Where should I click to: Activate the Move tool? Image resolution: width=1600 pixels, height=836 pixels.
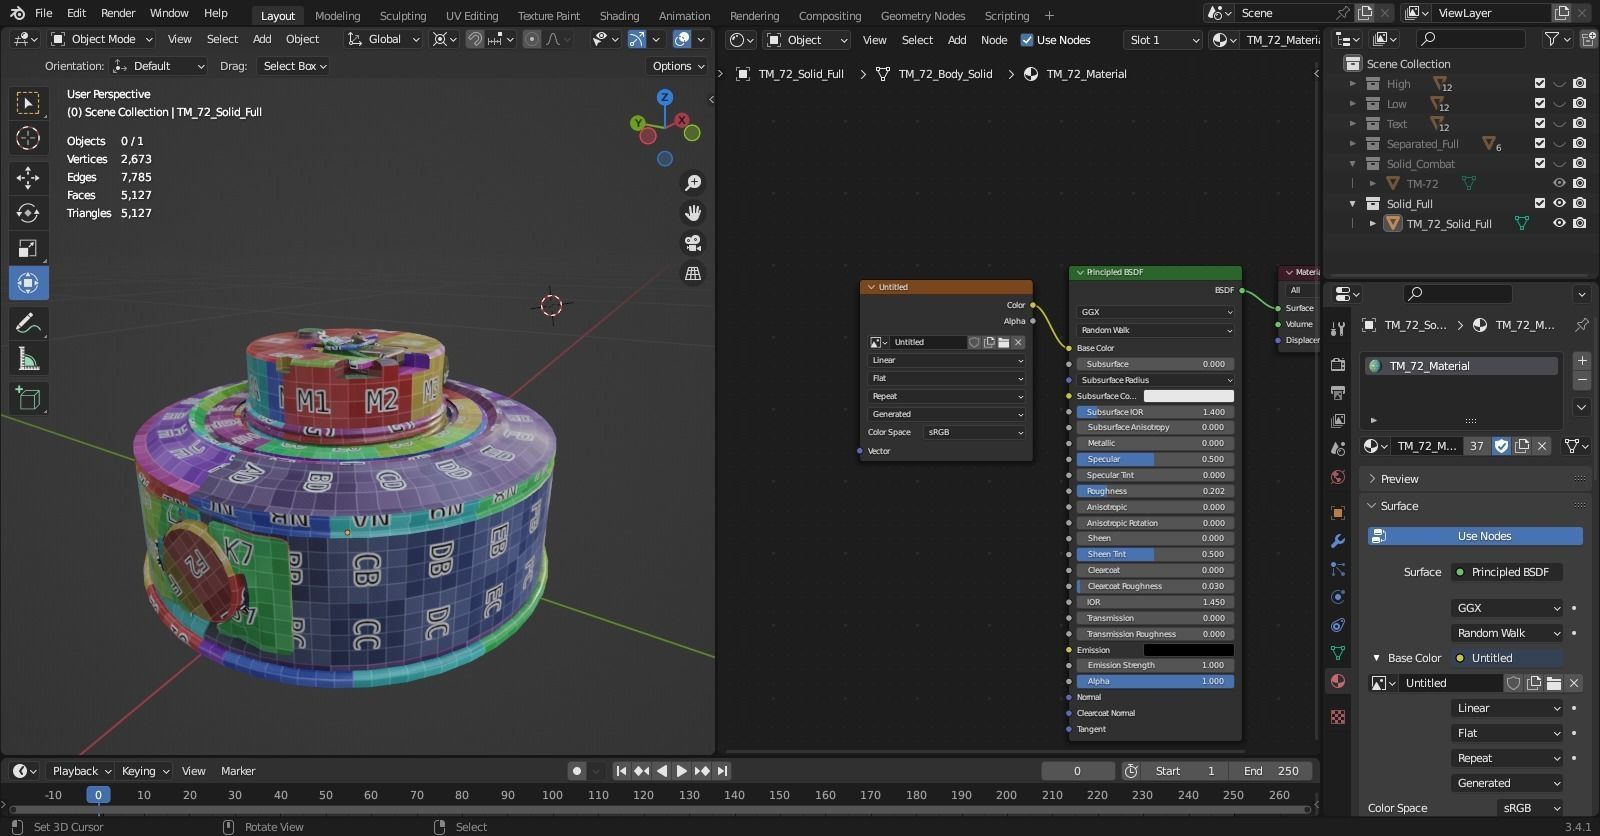[x=28, y=178]
